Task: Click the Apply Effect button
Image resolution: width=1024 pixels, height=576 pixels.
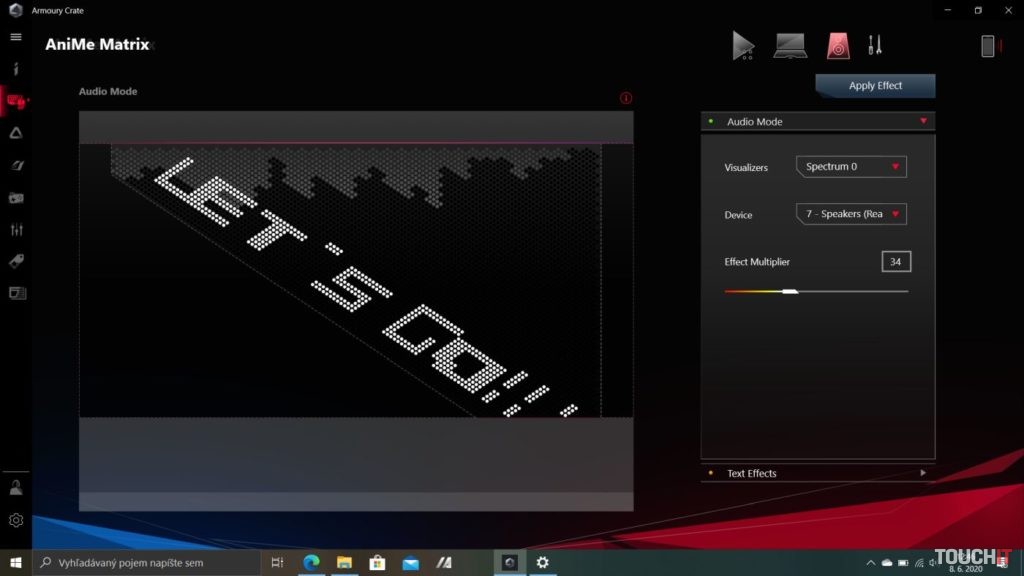Action: coord(874,85)
